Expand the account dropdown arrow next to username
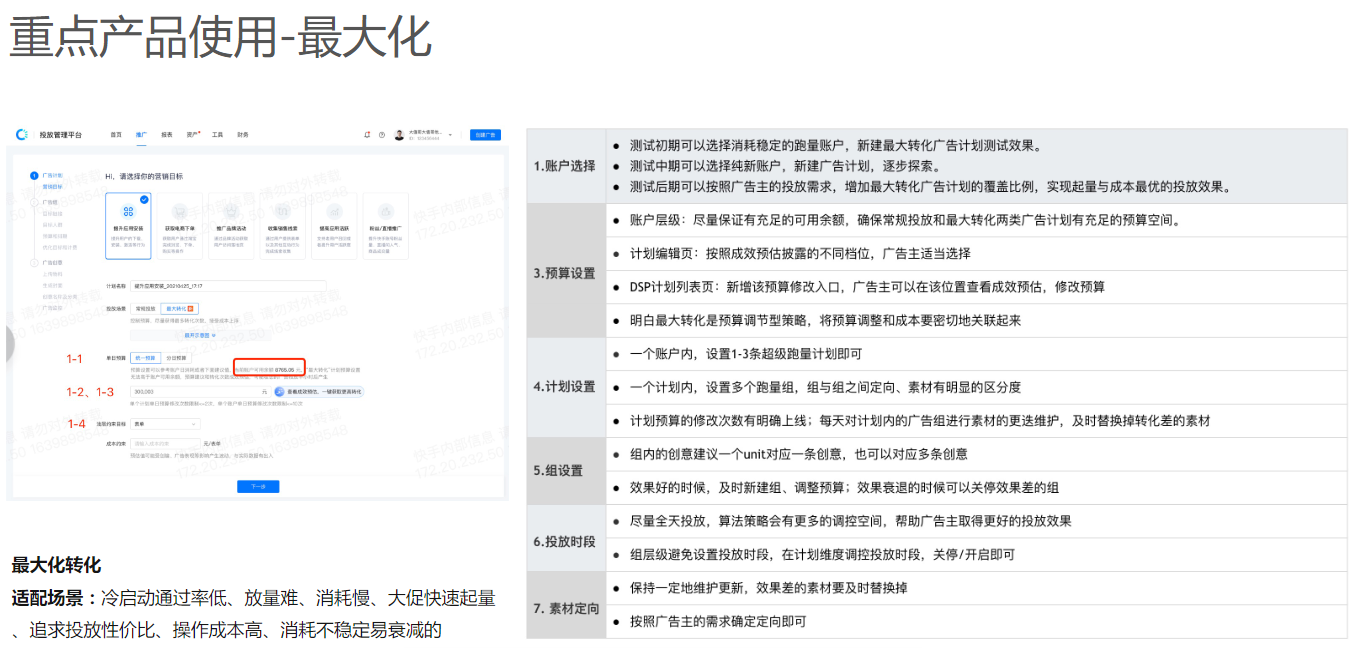Viewport: 1360px width, 648px height. click(450, 134)
